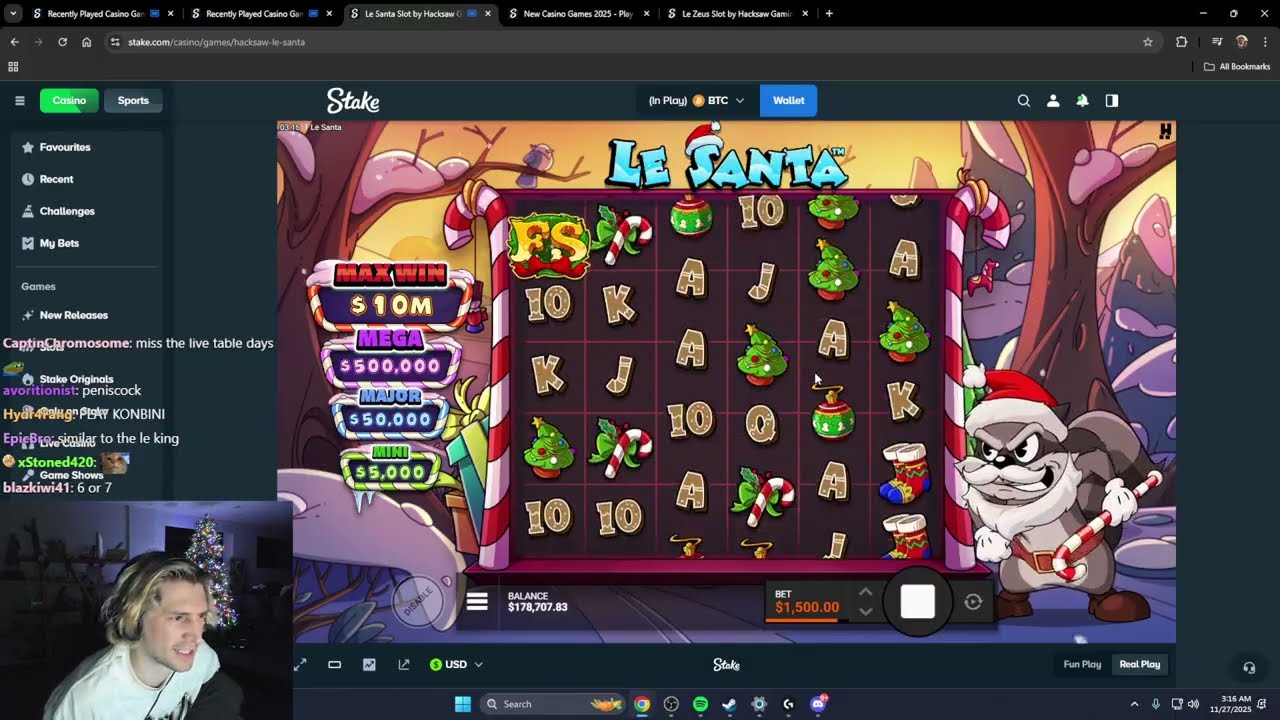Image resolution: width=1280 pixels, height=720 pixels.
Task: Open Challenges in the sidebar
Action: point(67,211)
